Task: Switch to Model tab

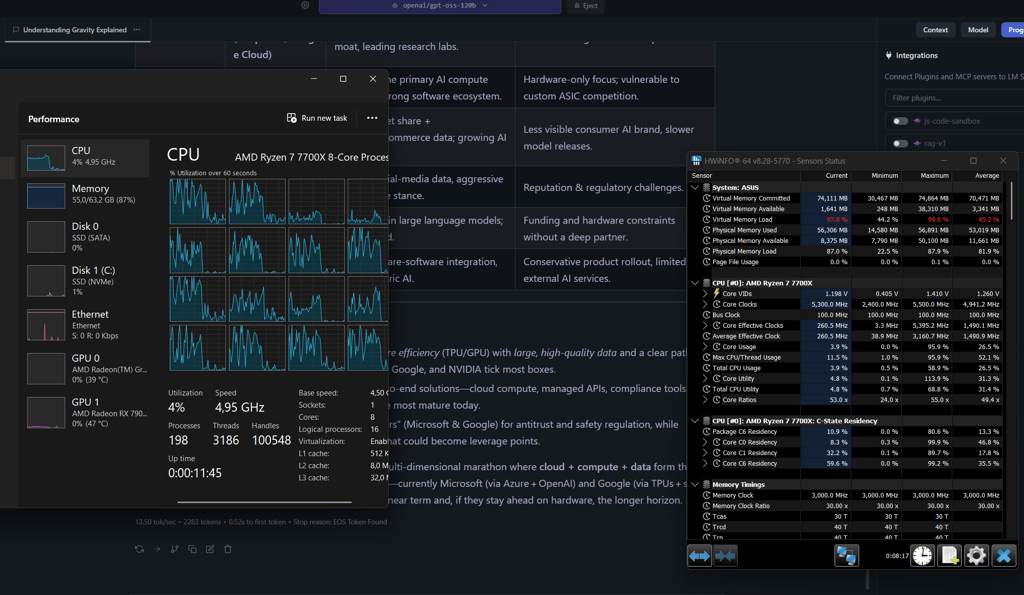Action: click(978, 30)
